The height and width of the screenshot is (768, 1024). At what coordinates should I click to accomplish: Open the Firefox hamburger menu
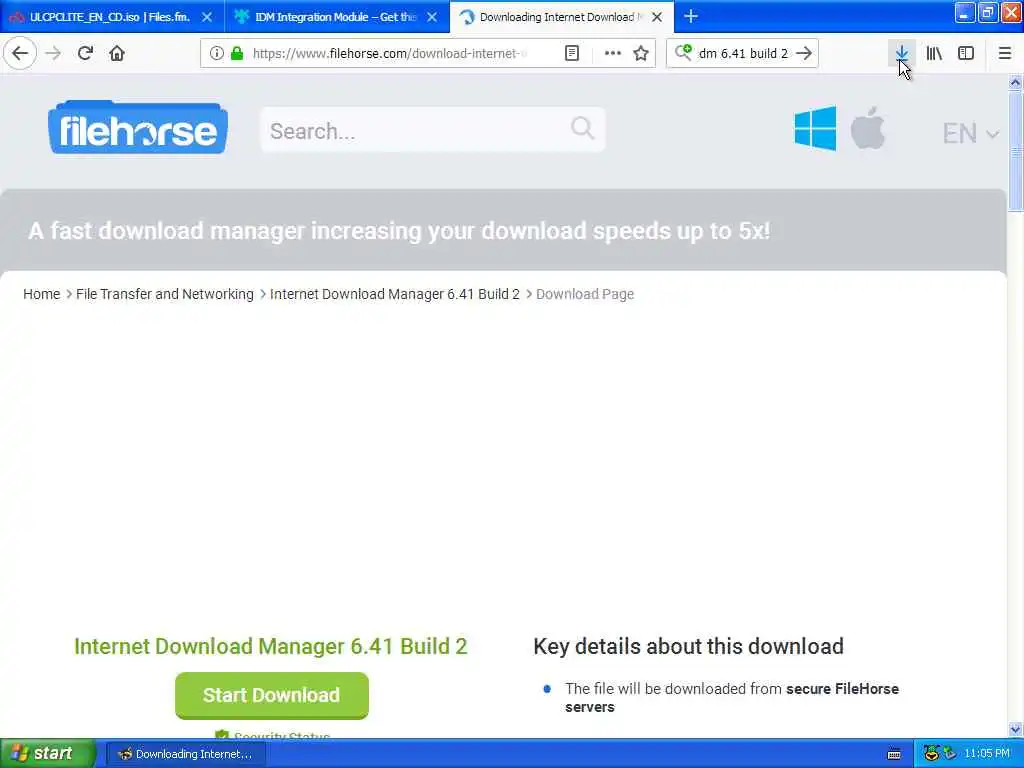(1004, 53)
